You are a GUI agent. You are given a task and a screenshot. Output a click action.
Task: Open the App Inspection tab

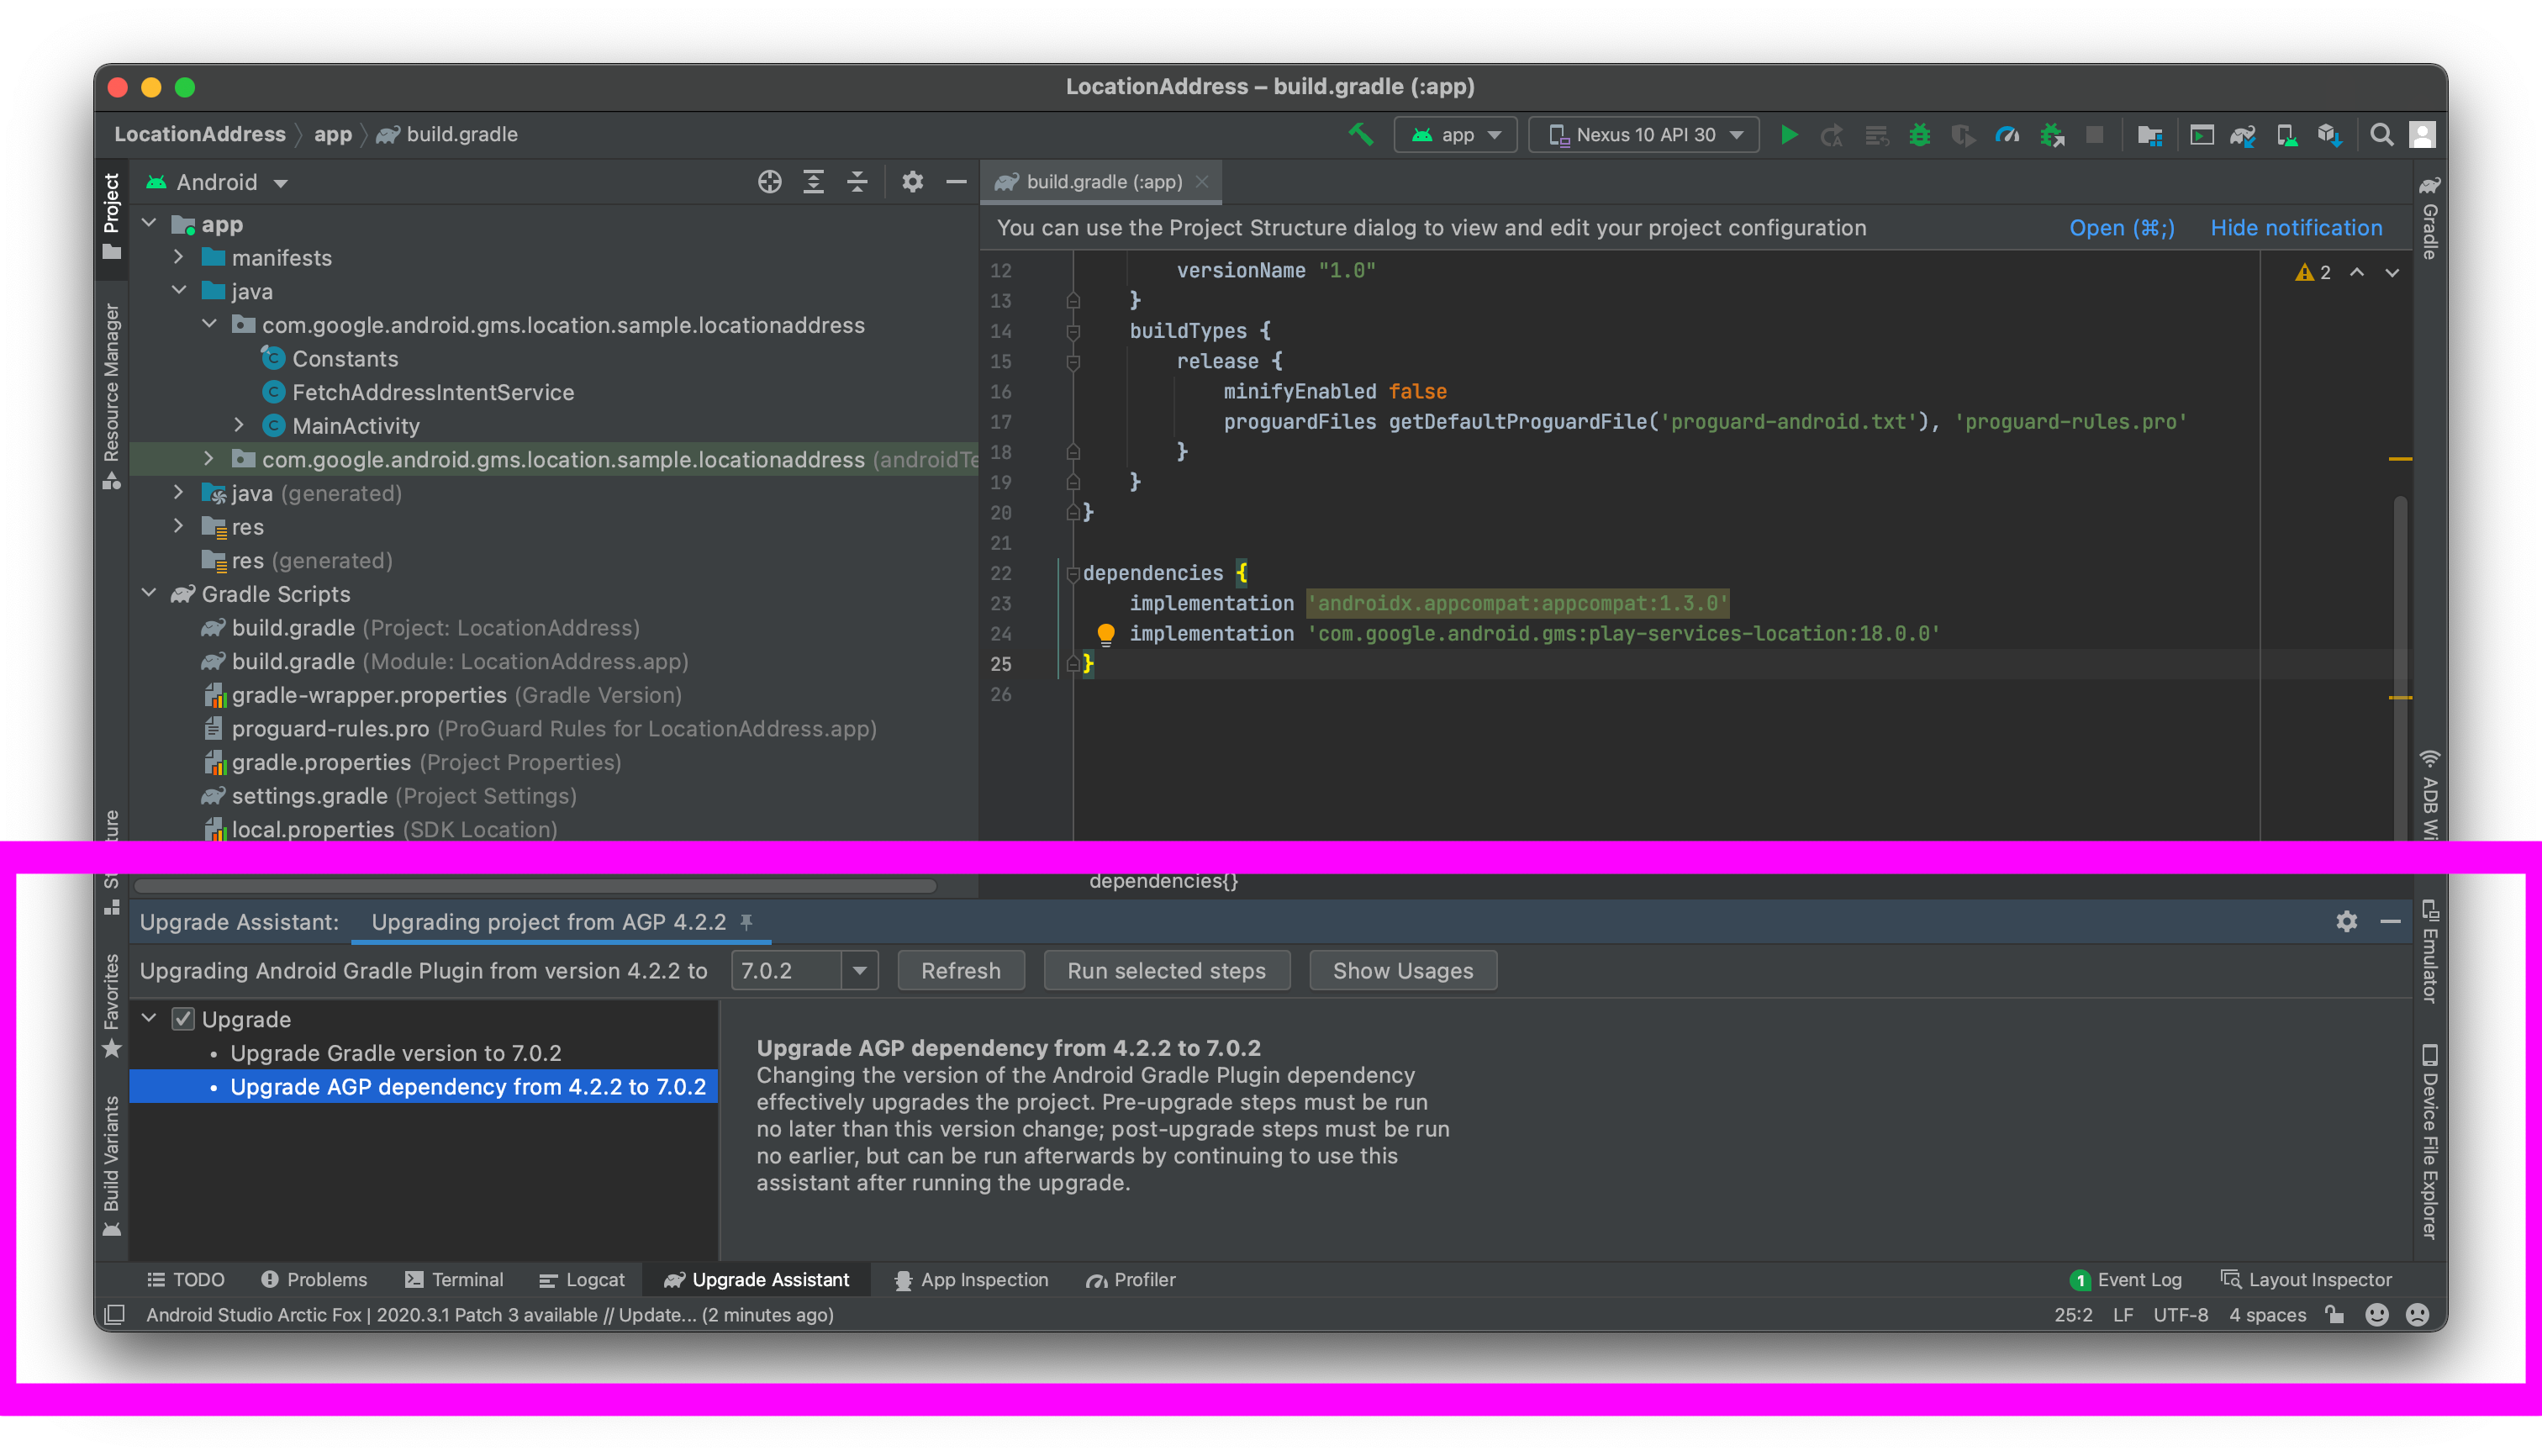971,1279
